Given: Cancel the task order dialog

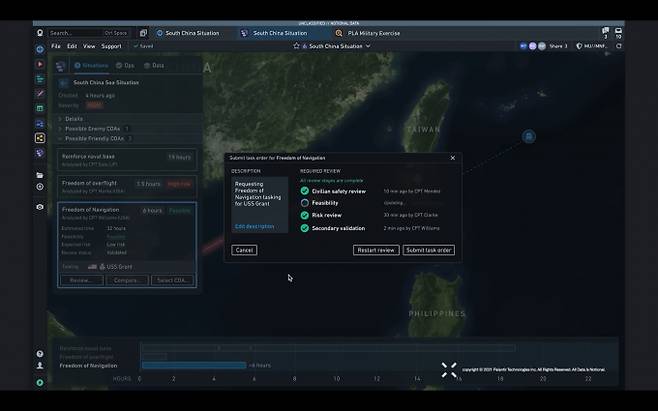Looking at the screenshot, I should click(244, 250).
